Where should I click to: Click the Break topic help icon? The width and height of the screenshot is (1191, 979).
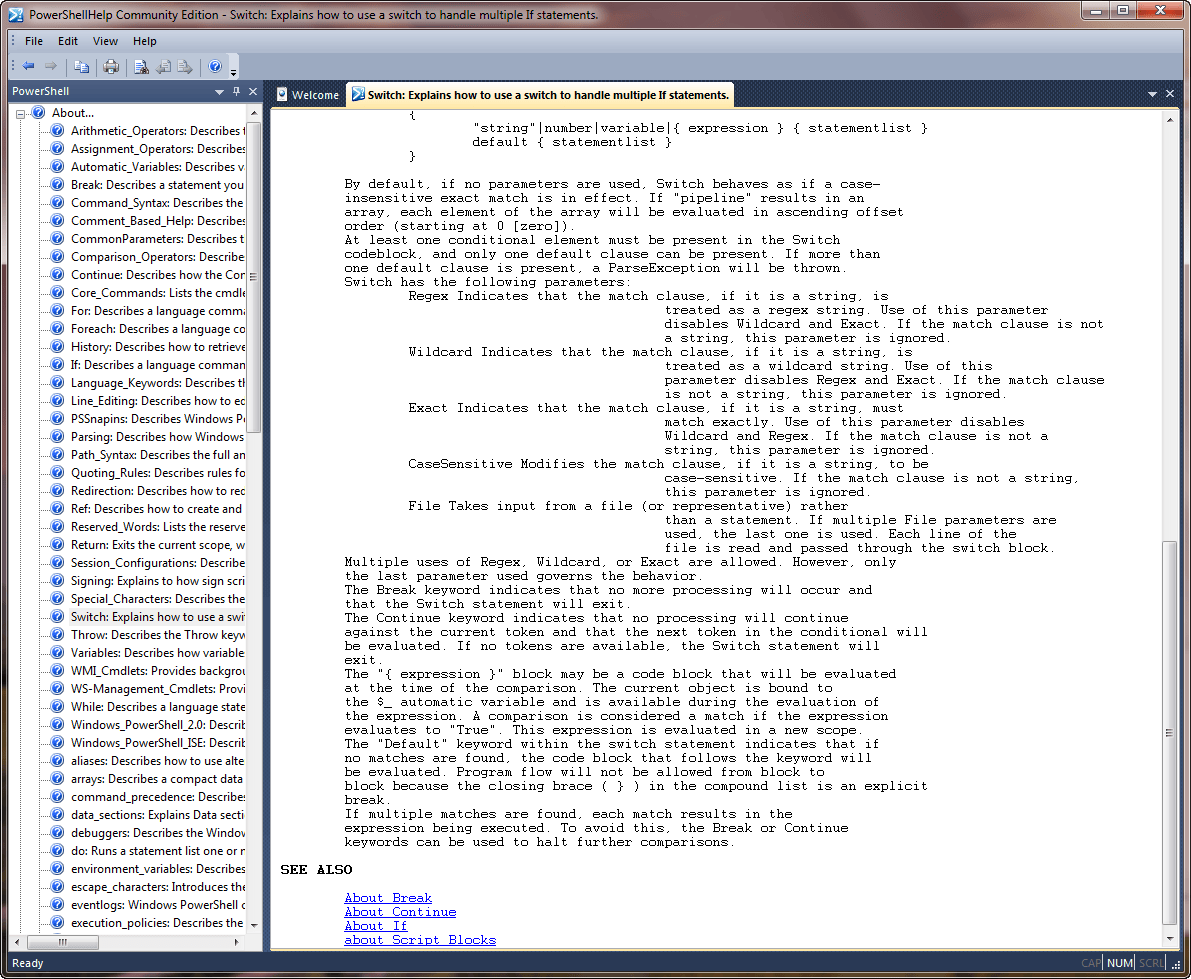point(57,185)
